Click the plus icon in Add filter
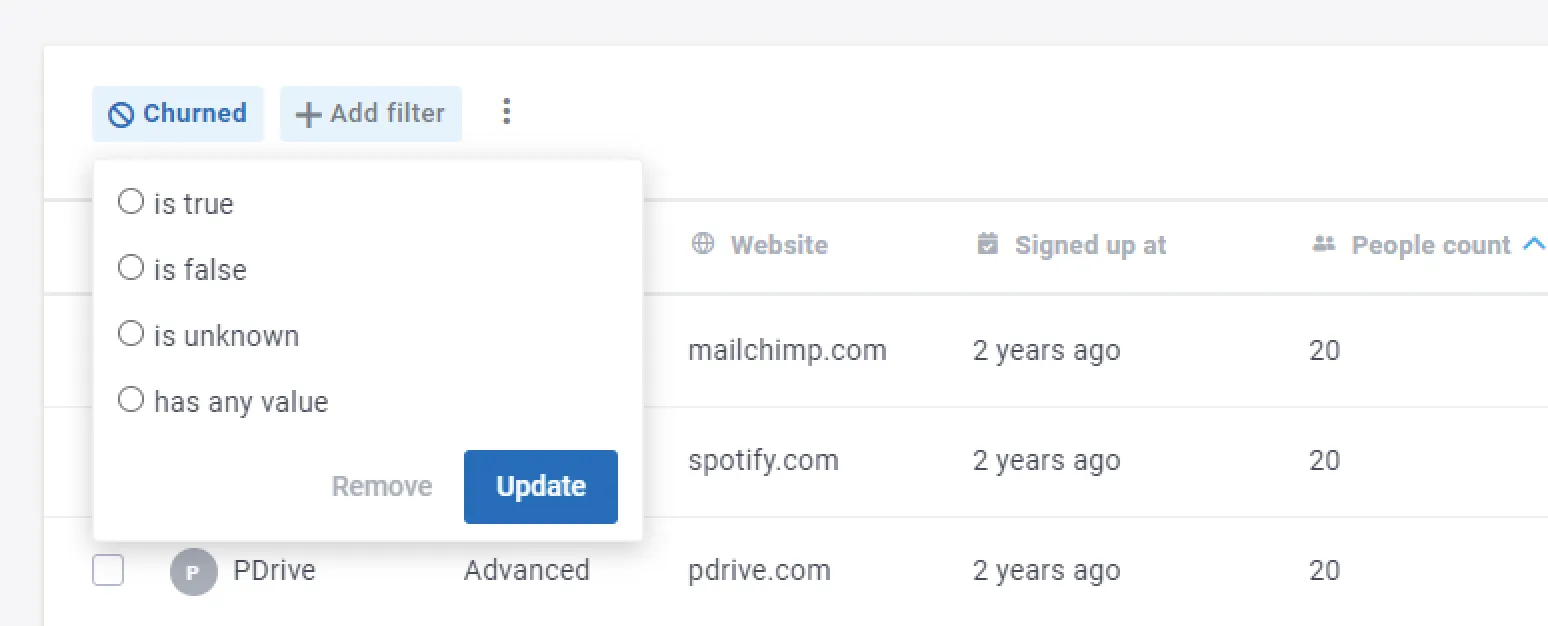The width and height of the screenshot is (1548, 626). coord(309,114)
